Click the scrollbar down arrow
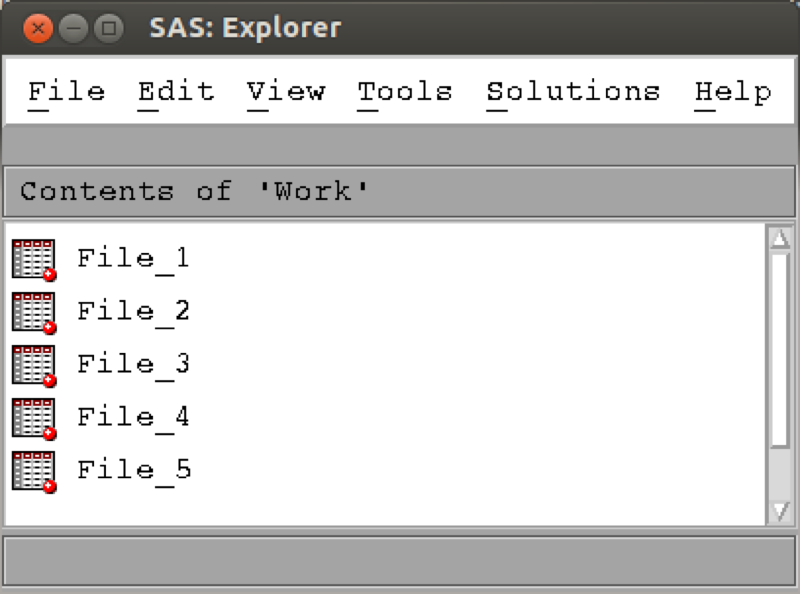The image size is (800, 594). point(780,511)
